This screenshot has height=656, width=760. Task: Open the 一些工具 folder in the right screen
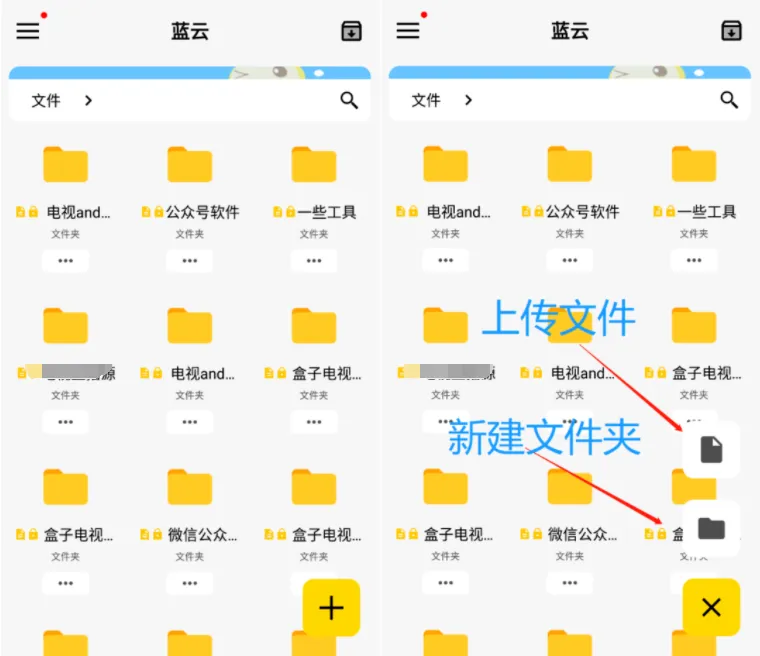pos(694,166)
